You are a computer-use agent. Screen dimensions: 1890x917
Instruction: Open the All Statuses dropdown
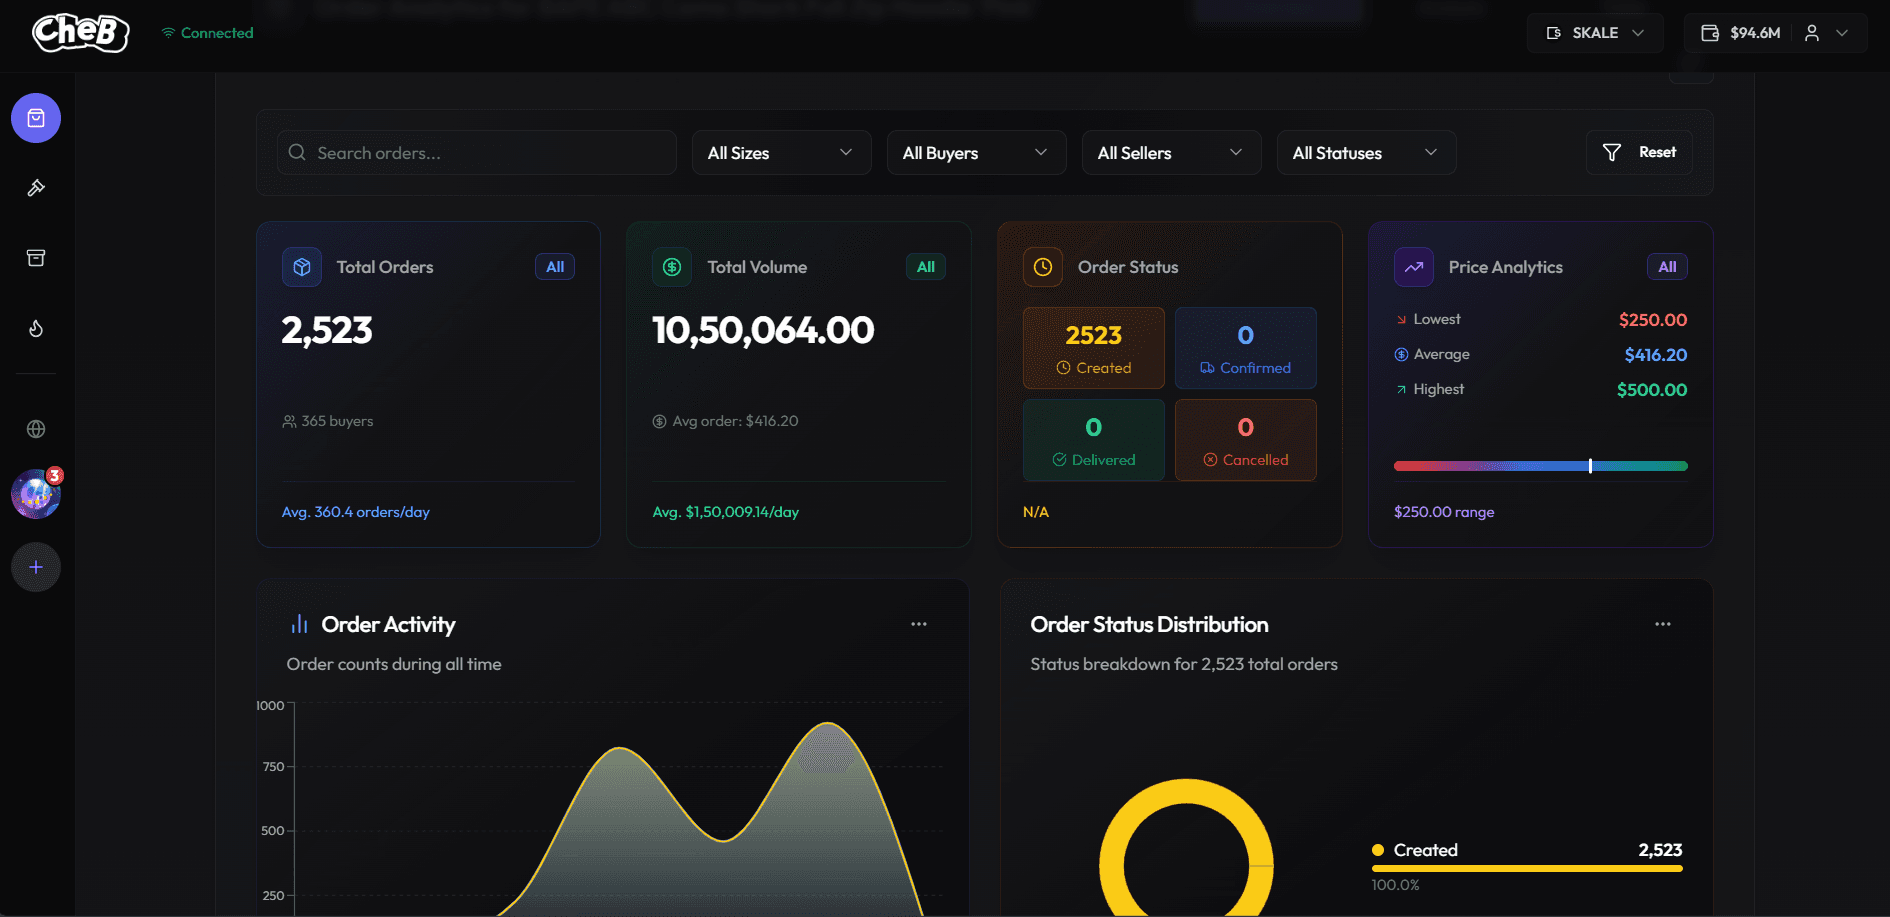[1367, 153]
